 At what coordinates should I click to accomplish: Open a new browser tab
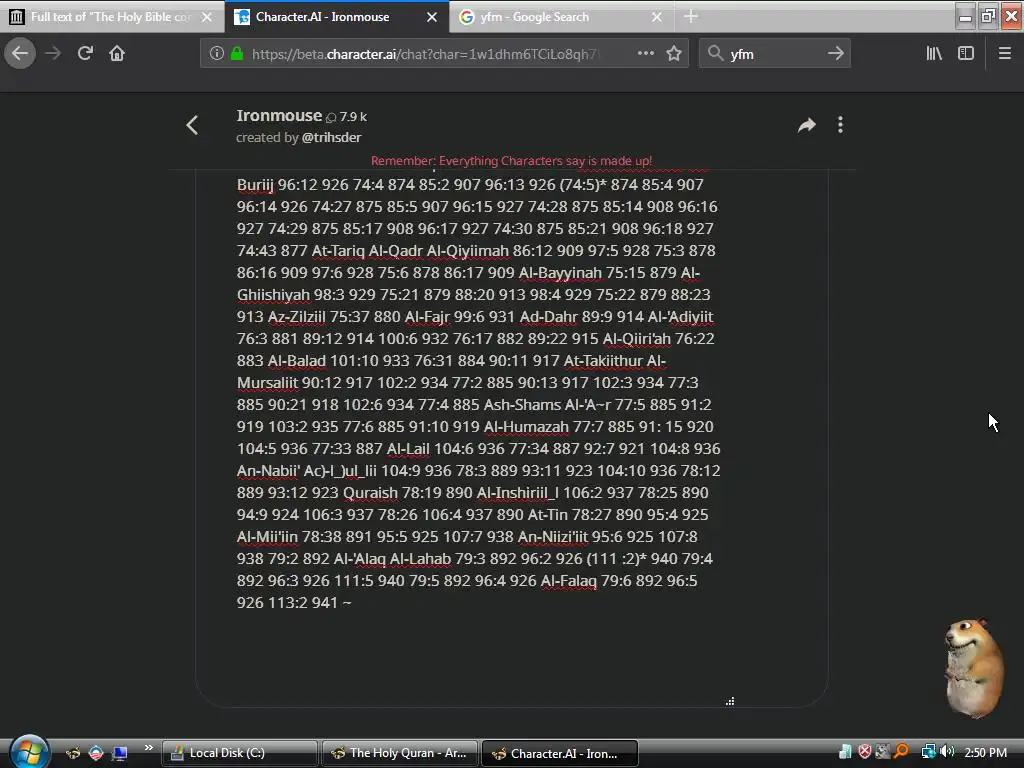click(691, 16)
